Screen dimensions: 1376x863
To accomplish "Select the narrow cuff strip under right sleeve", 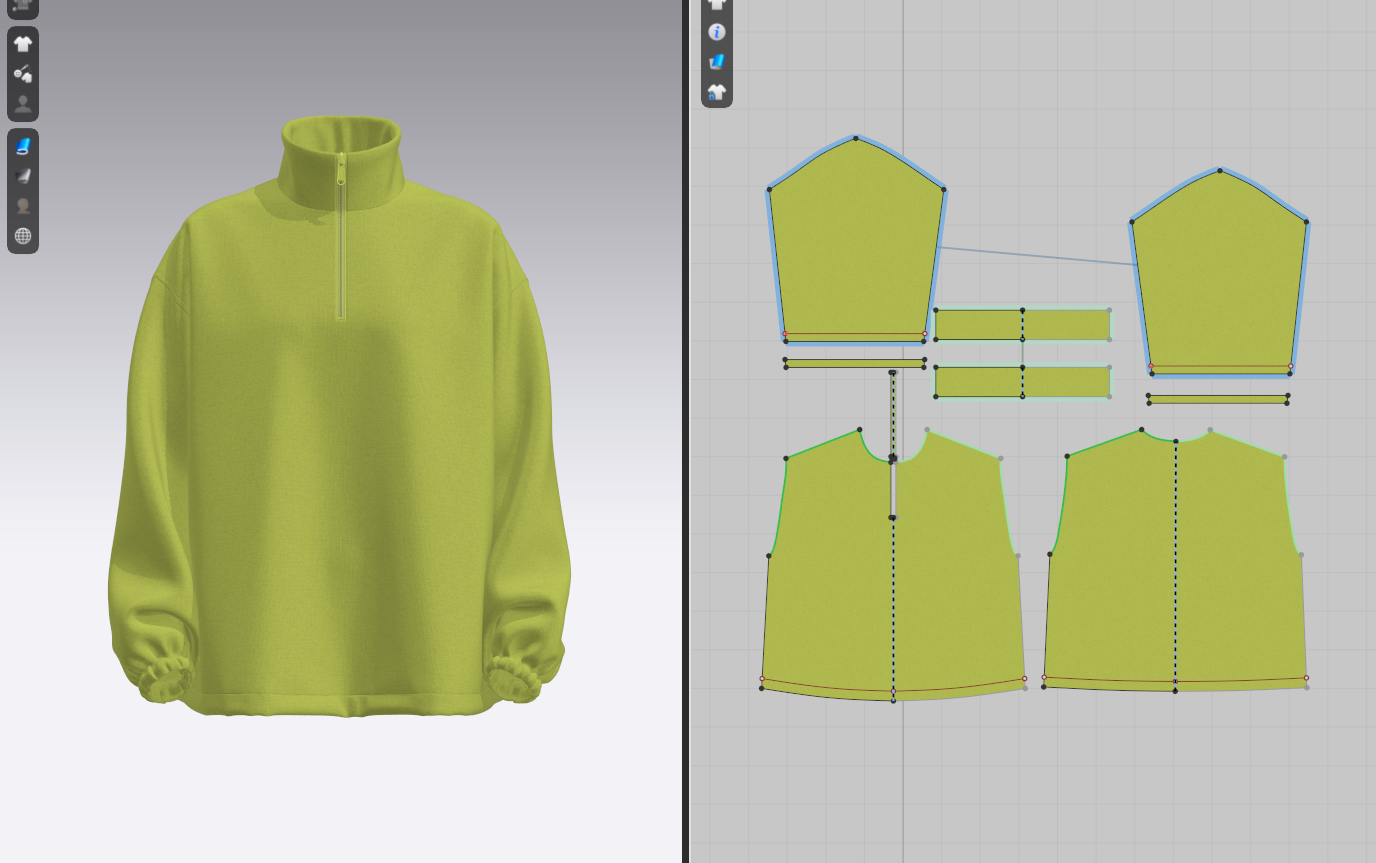I will click(x=1218, y=399).
